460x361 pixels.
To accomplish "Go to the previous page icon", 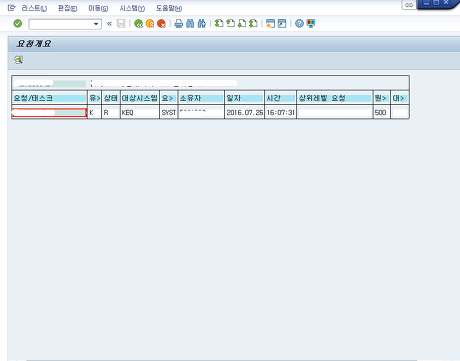I will [230, 23].
